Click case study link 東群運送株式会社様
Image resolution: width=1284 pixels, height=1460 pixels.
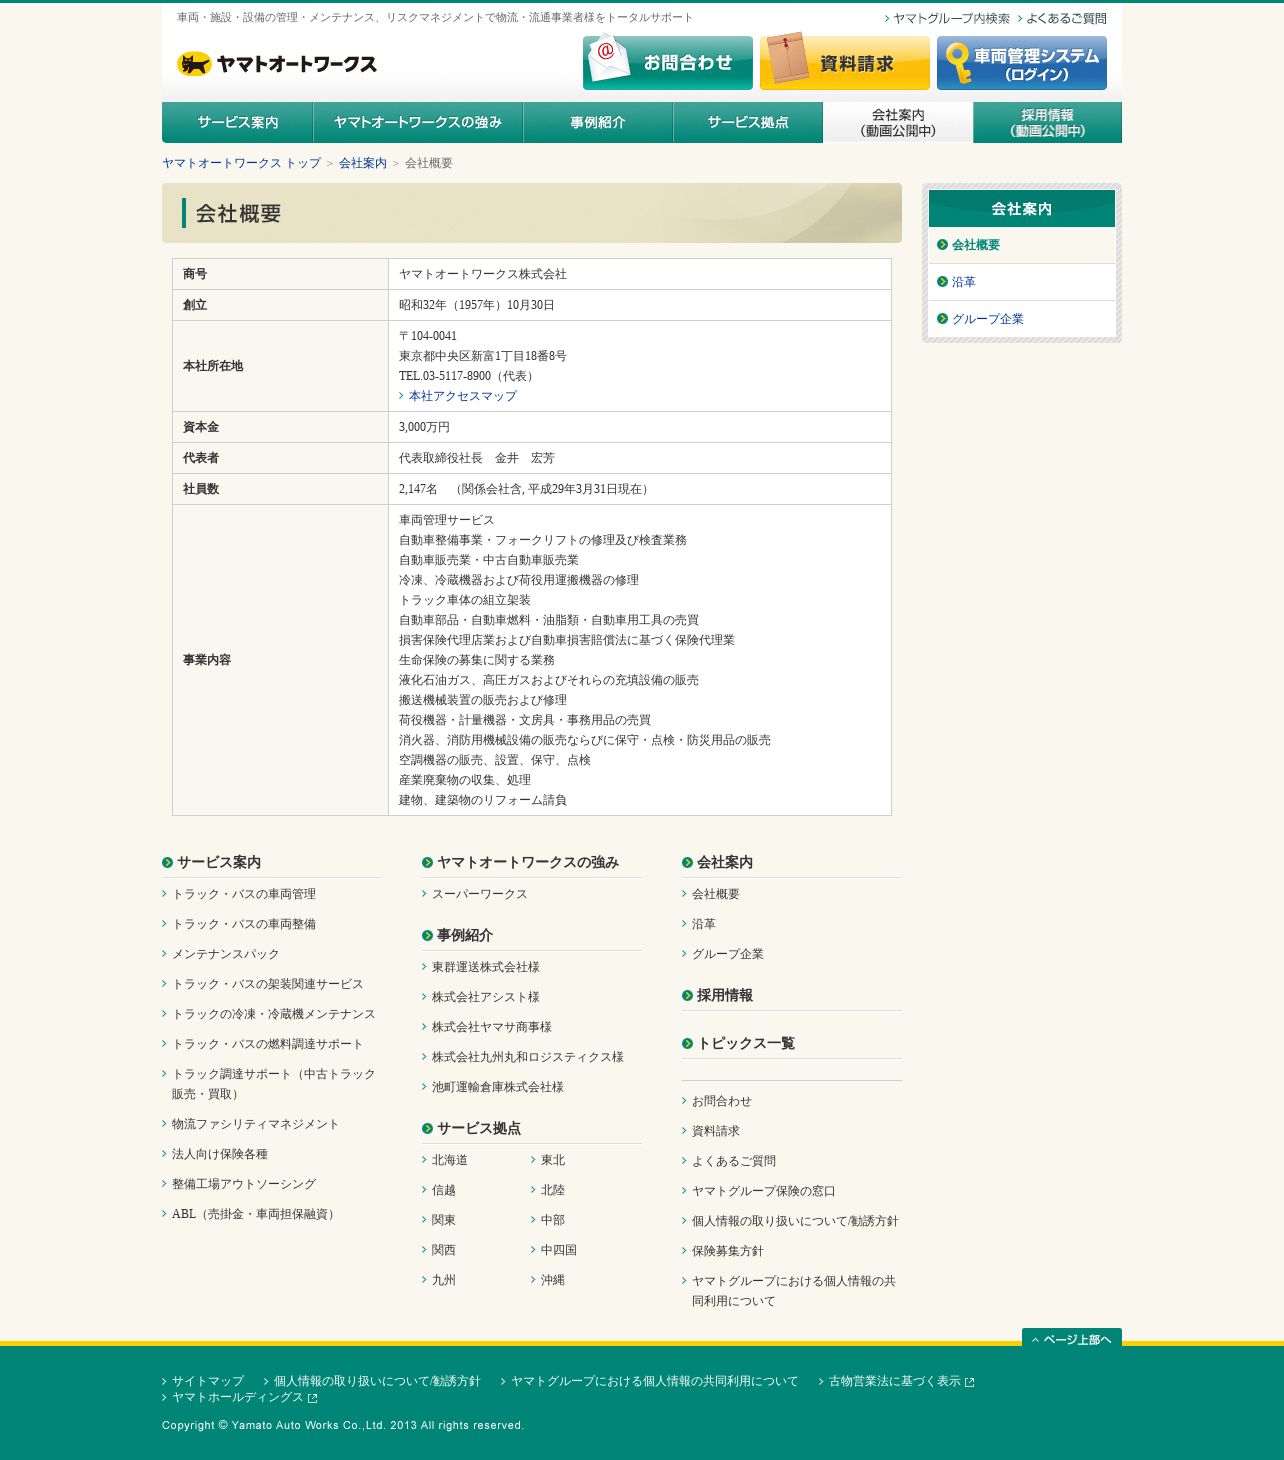tap(486, 967)
